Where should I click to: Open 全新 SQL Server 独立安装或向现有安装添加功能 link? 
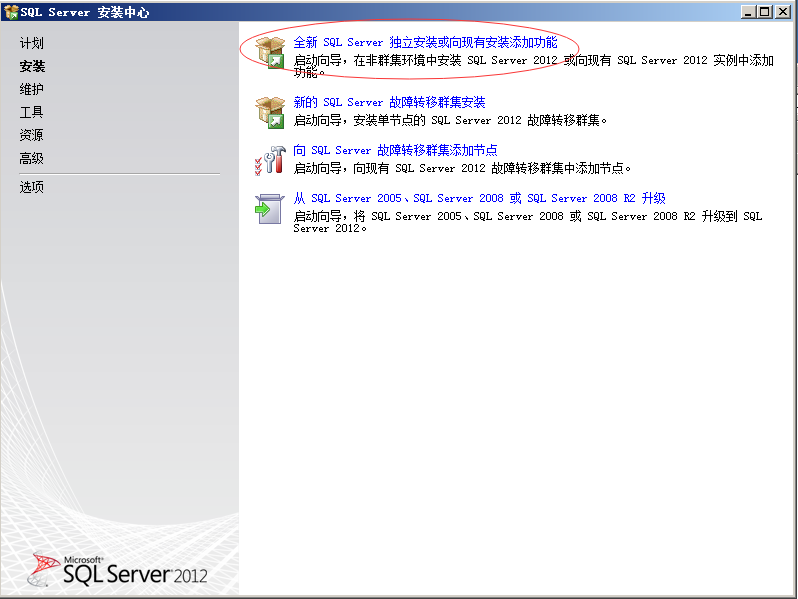pos(425,43)
